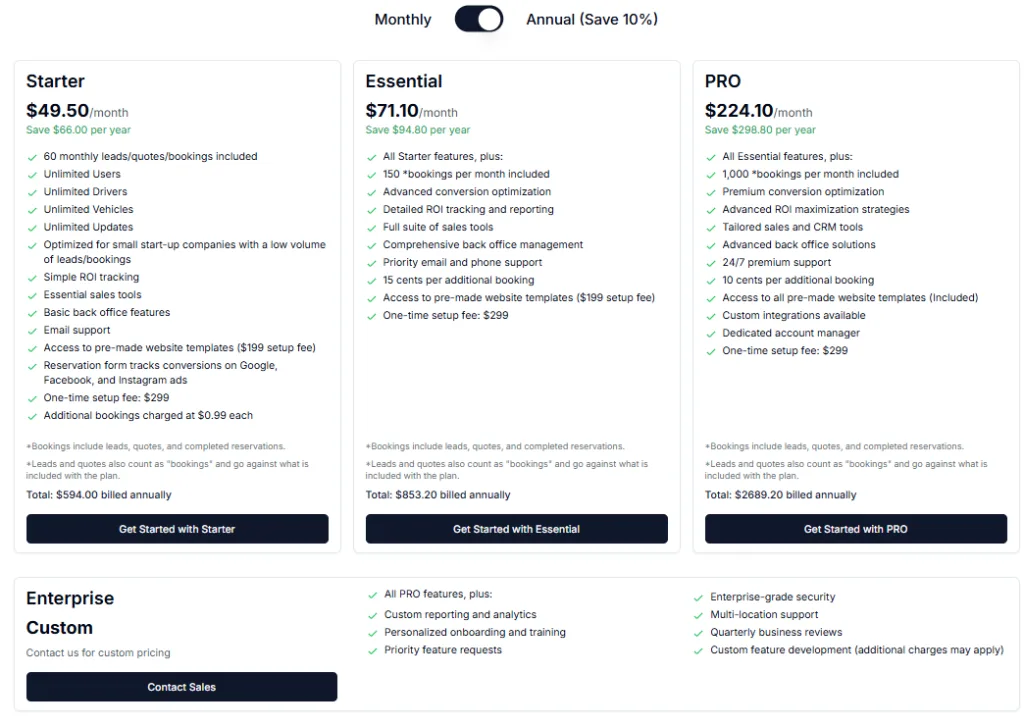
Task: Click the checkmark next to "Enterprise-grade security"
Action: [698, 597]
